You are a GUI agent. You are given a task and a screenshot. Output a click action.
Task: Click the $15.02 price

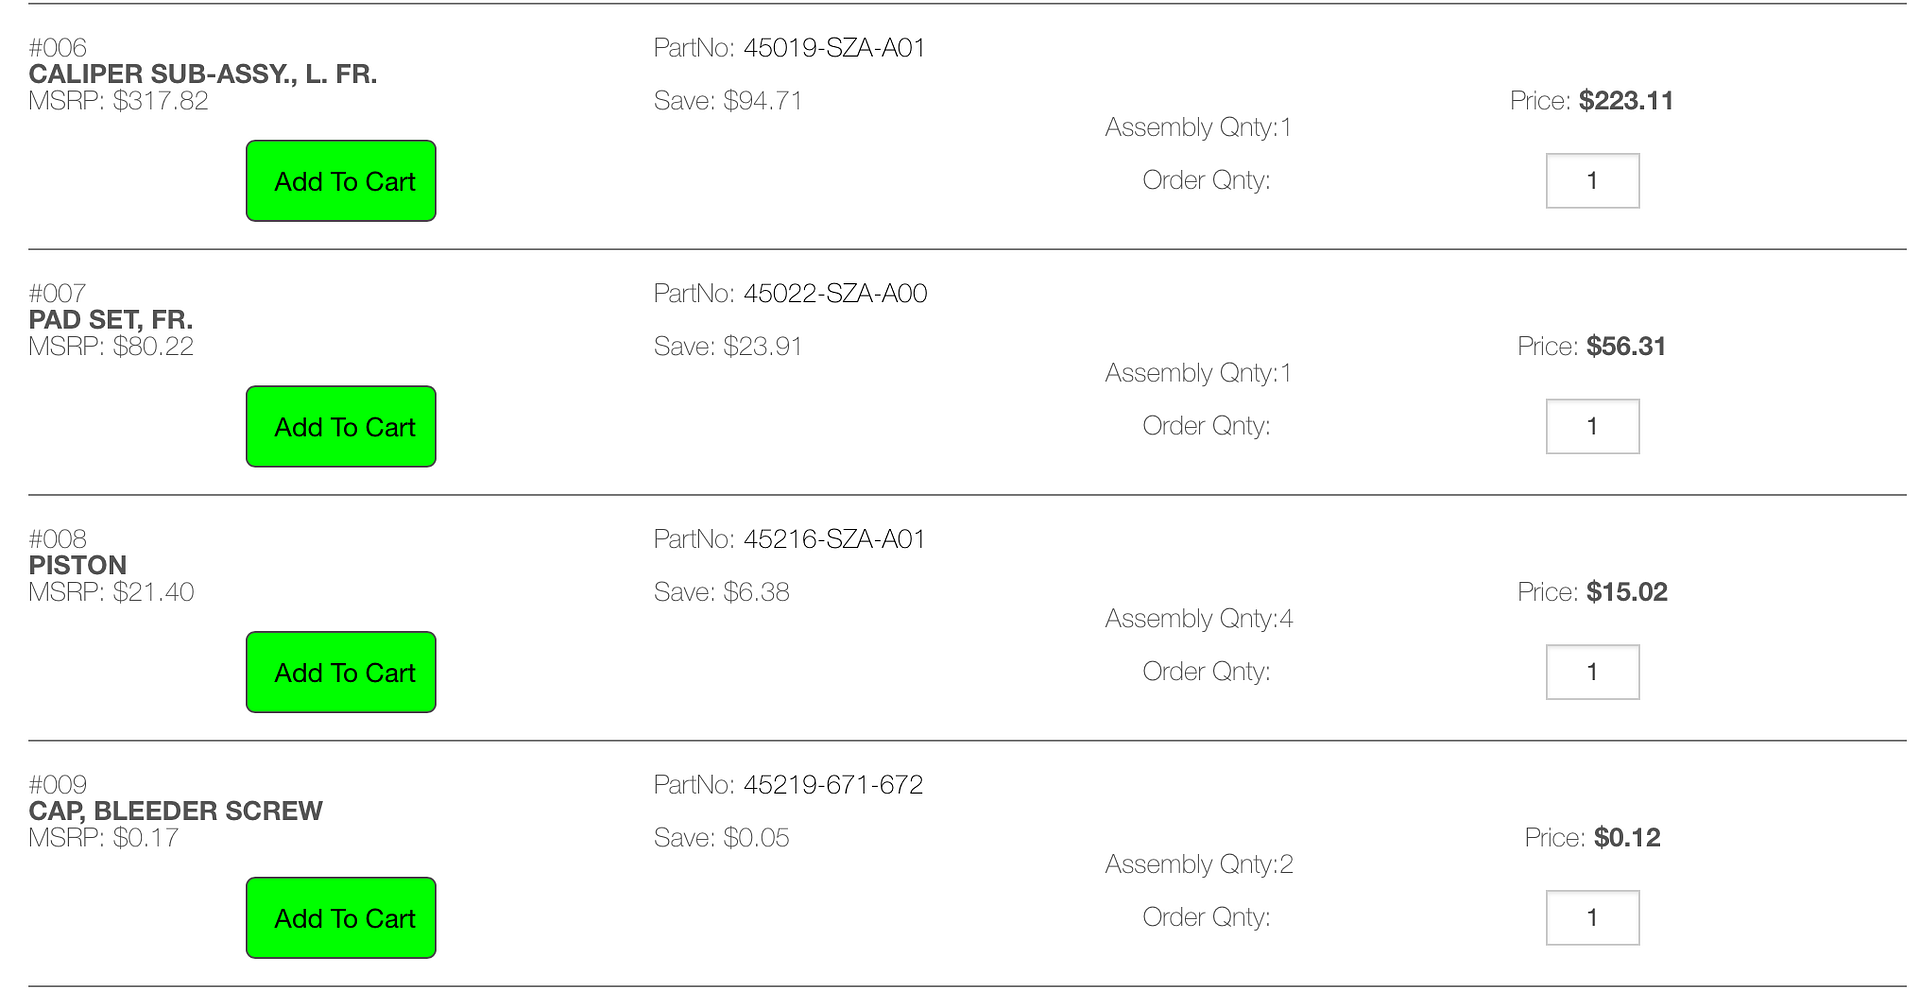1627,592
